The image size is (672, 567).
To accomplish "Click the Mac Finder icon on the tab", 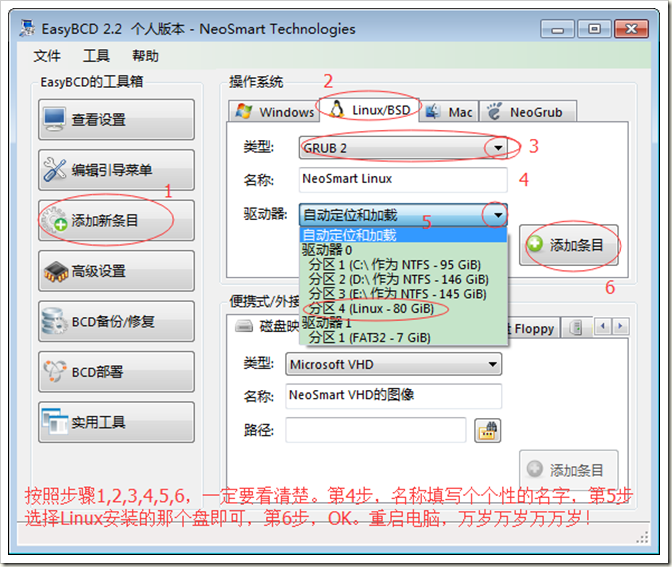I will tap(433, 111).
